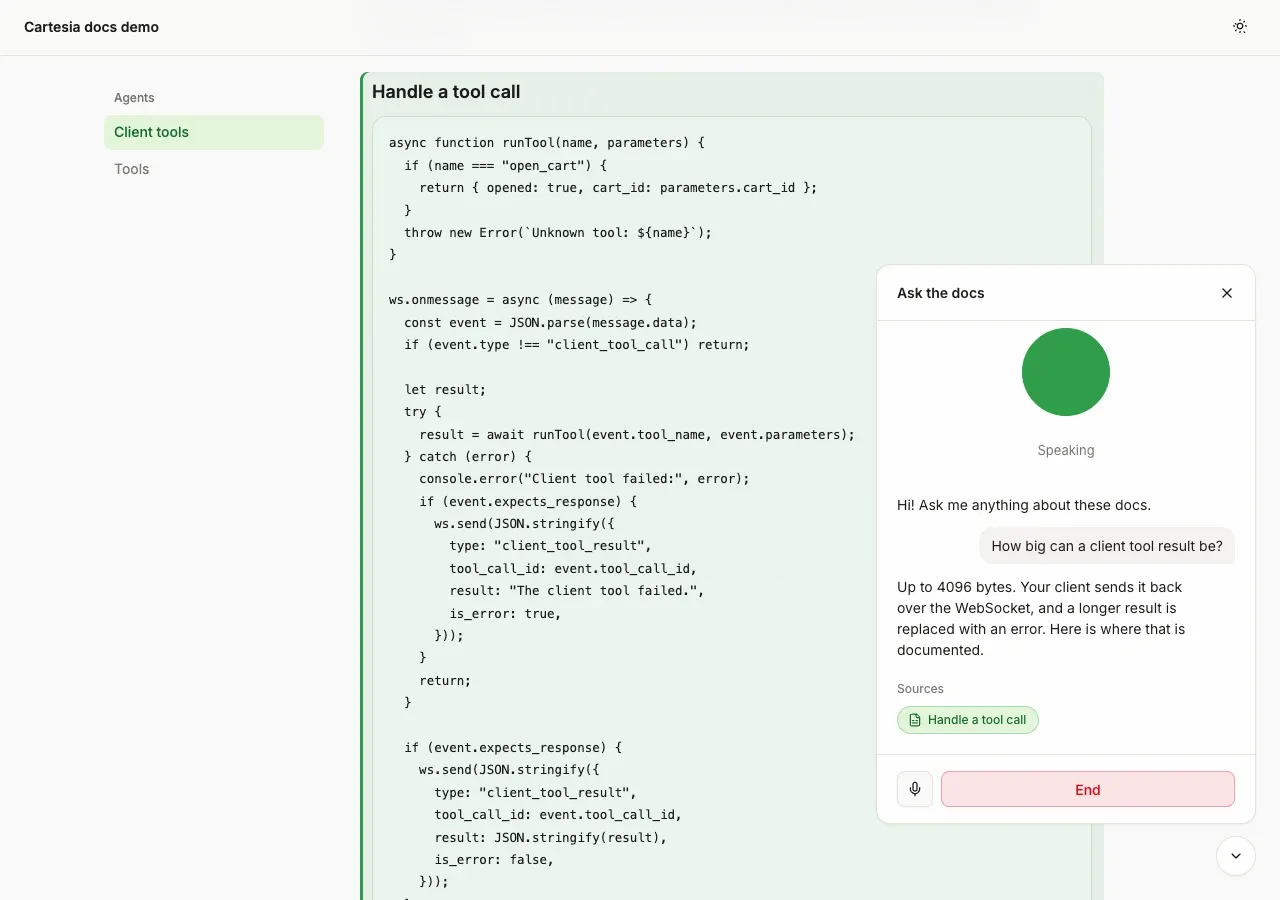Click the Sources label in chat
Viewport: 1280px width, 900px height.
[920, 689]
